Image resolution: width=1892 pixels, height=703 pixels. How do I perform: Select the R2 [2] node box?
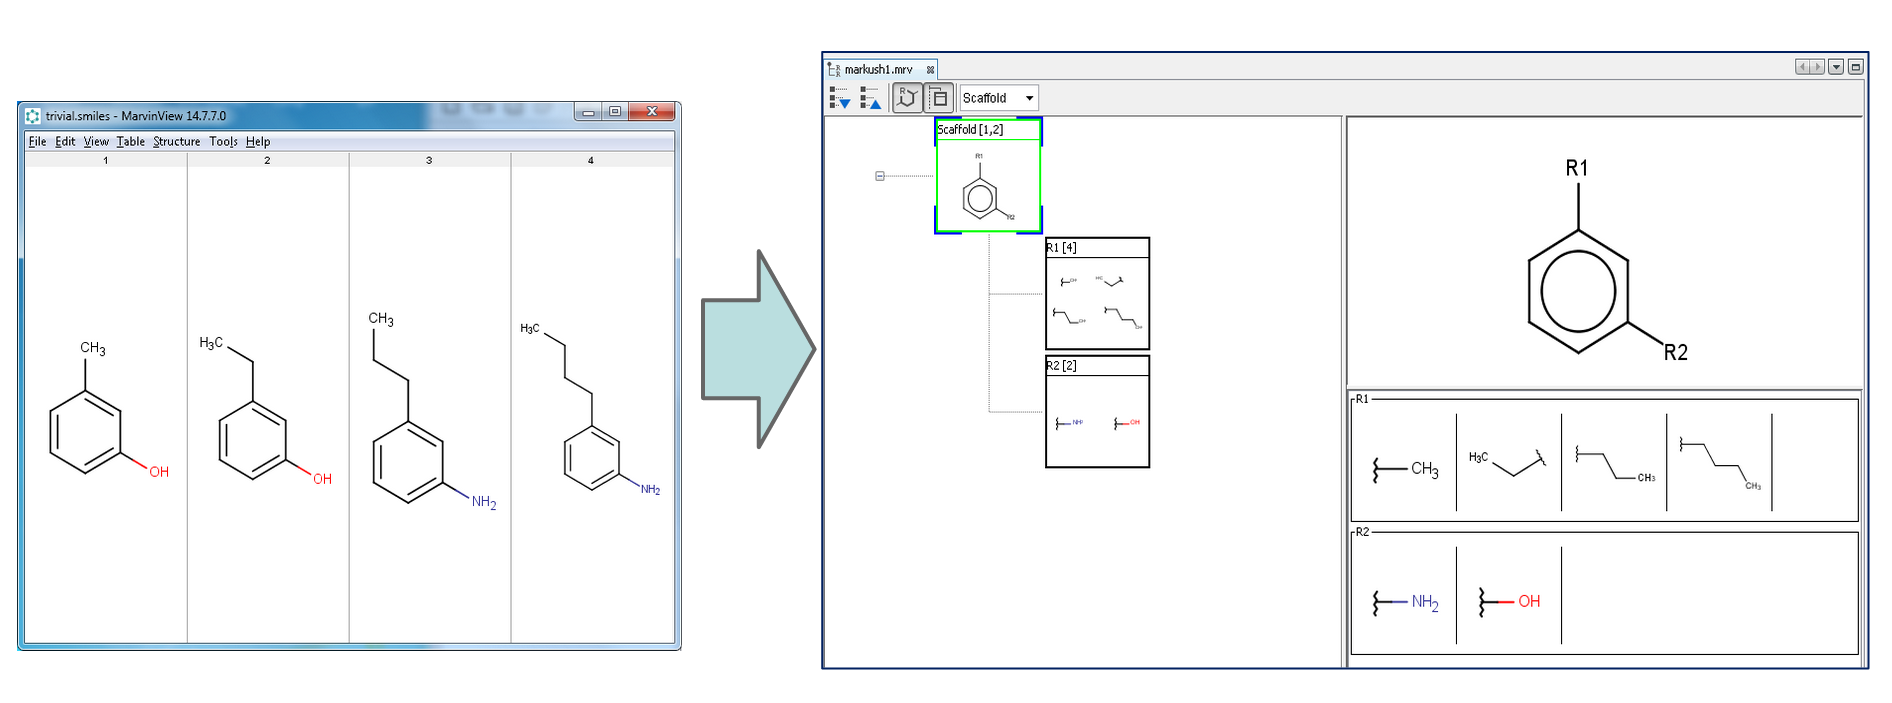pyautogui.click(x=1097, y=411)
